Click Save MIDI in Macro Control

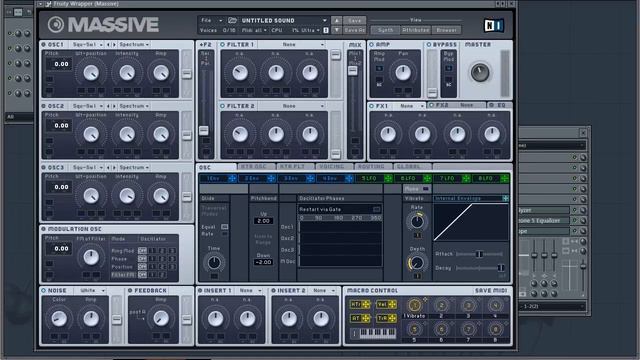(x=491, y=291)
